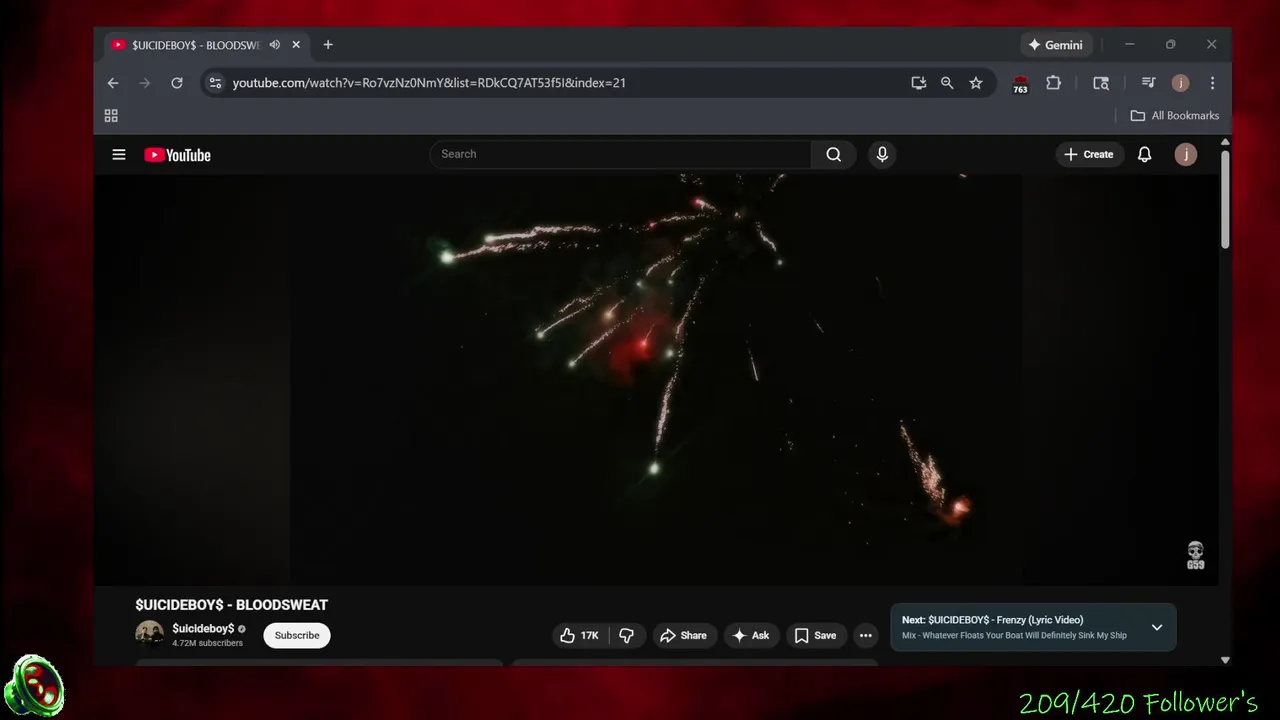The image size is (1280, 720).
Task: Click the browser forward arrow
Action: tap(145, 83)
